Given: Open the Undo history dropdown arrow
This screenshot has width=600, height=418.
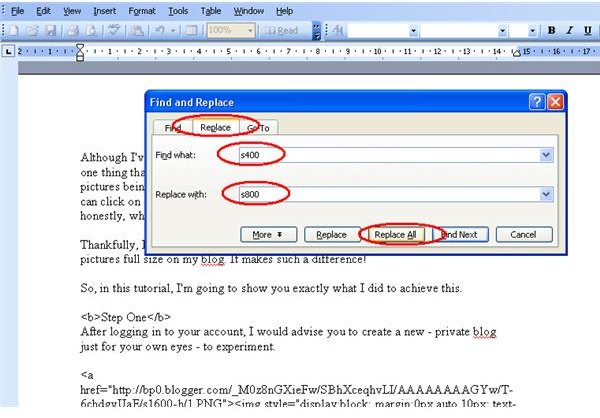Looking at the screenshot, I should pos(173,31).
